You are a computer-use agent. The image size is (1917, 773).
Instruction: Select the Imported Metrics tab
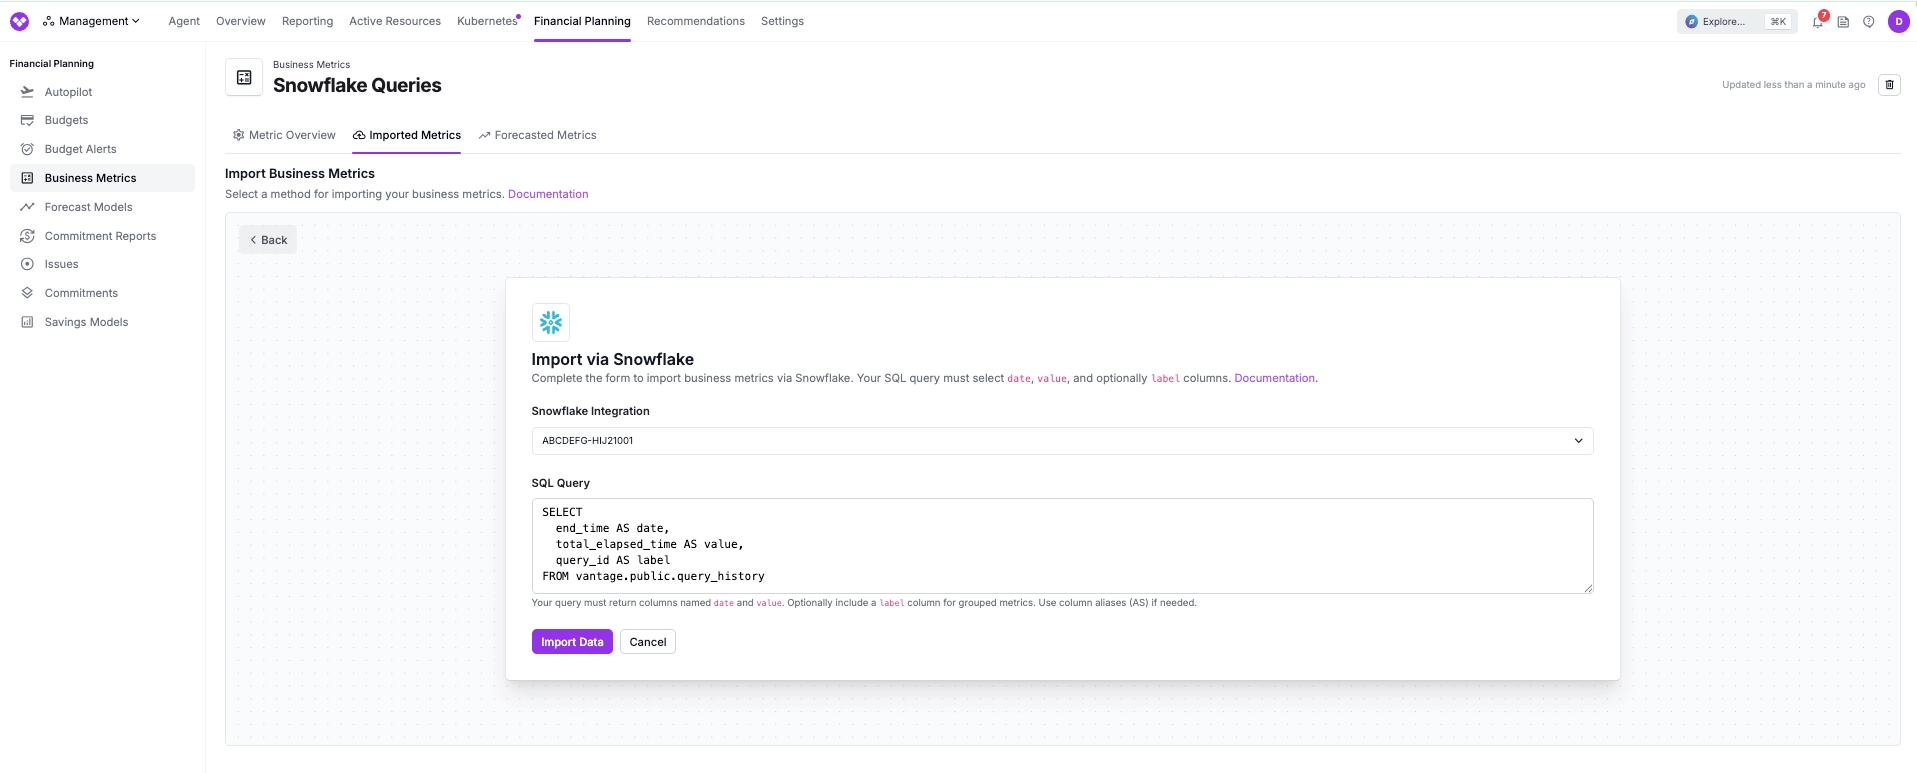pos(407,135)
